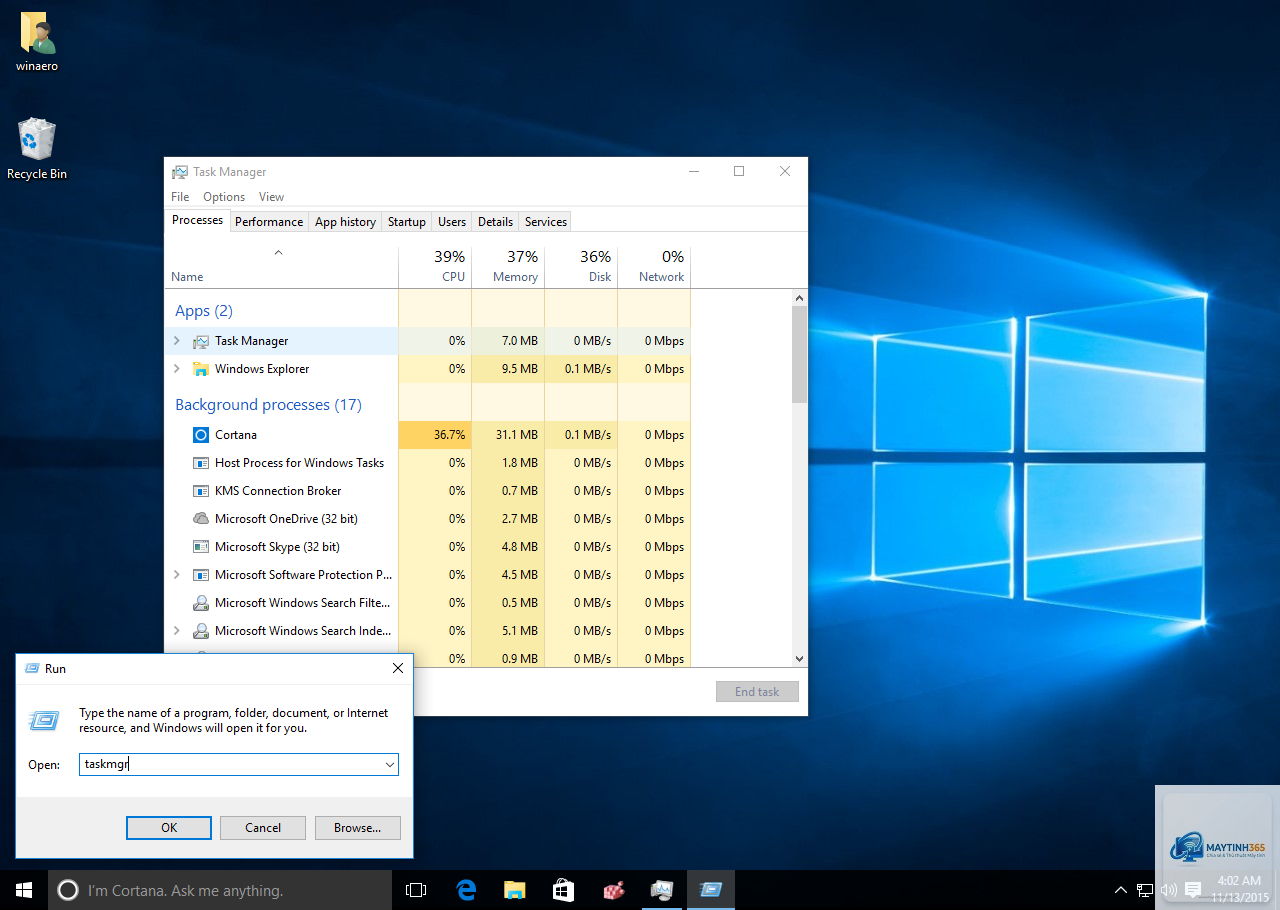Click the Microsoft OneDrive cloud icon
The image size is (1280, 910).
[x=201, y=519]
